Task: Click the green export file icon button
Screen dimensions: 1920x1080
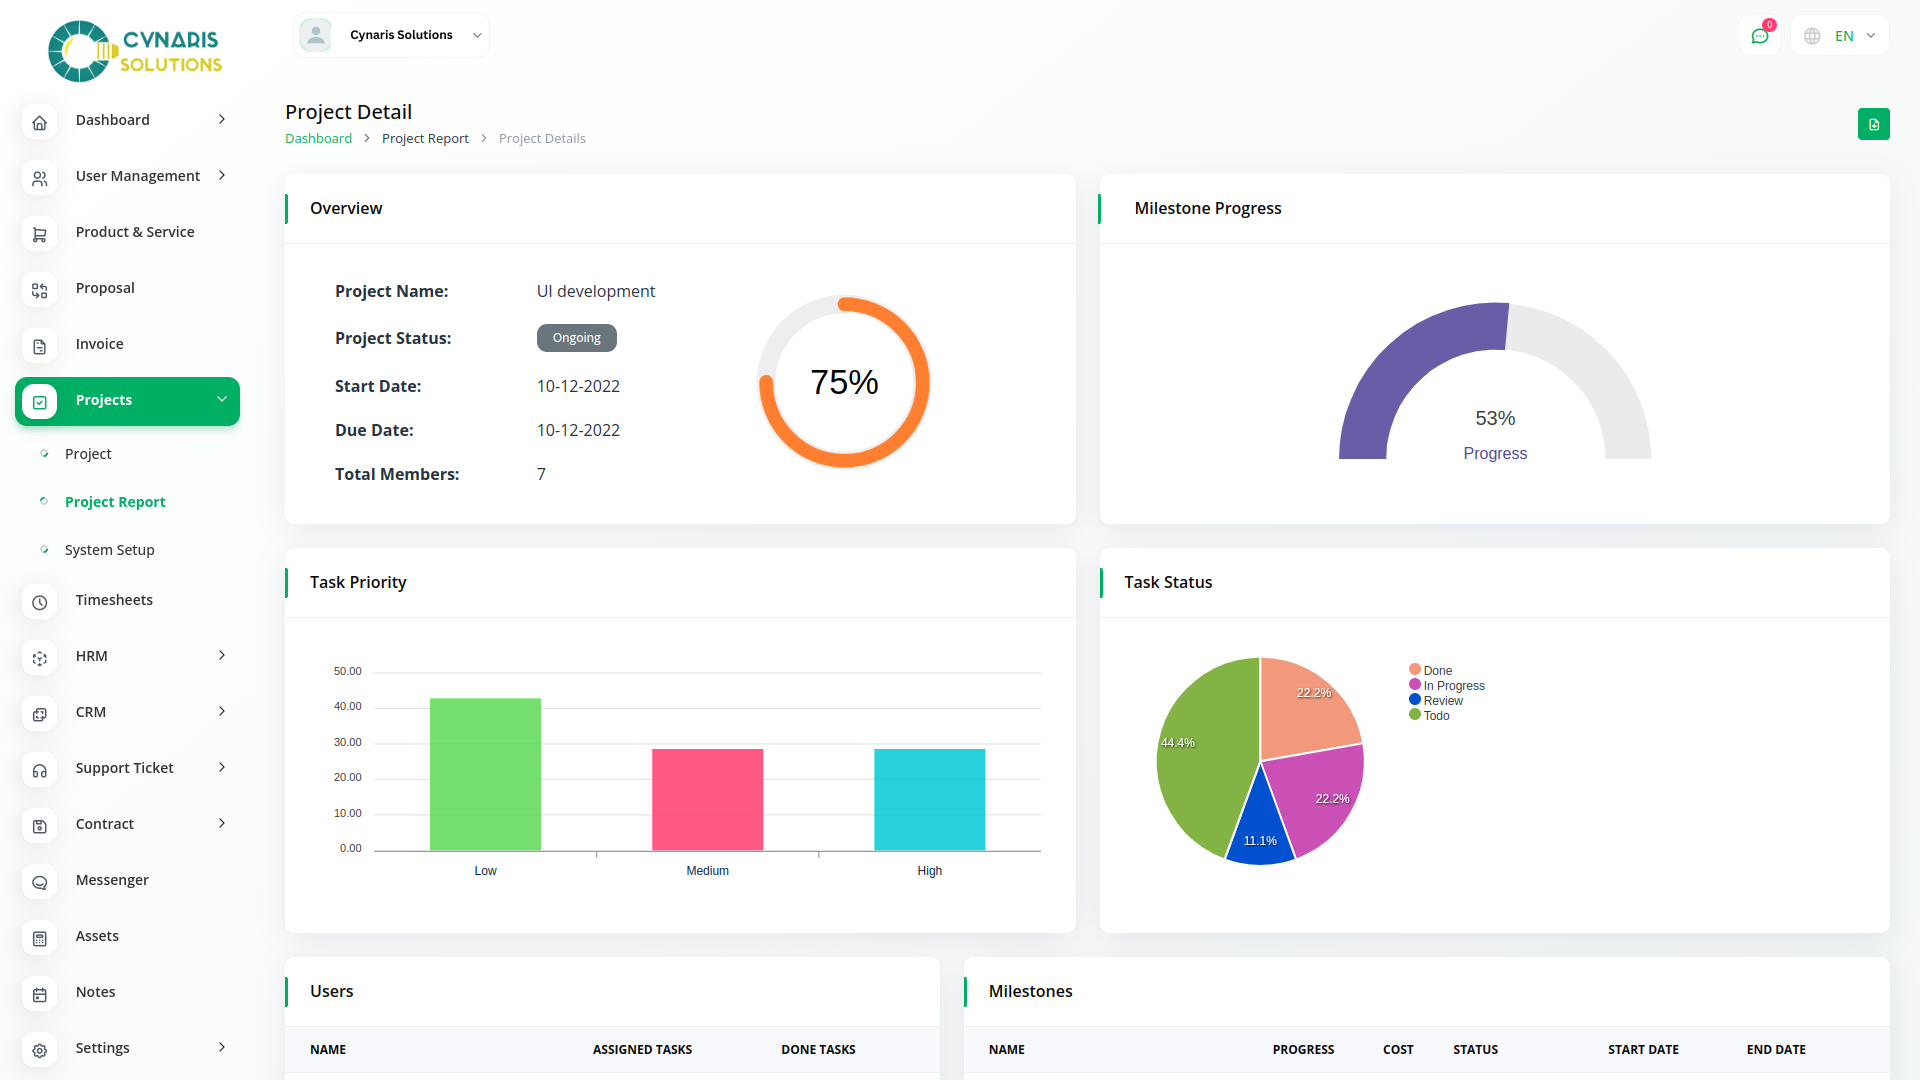Action: (x=1873, y=124)
